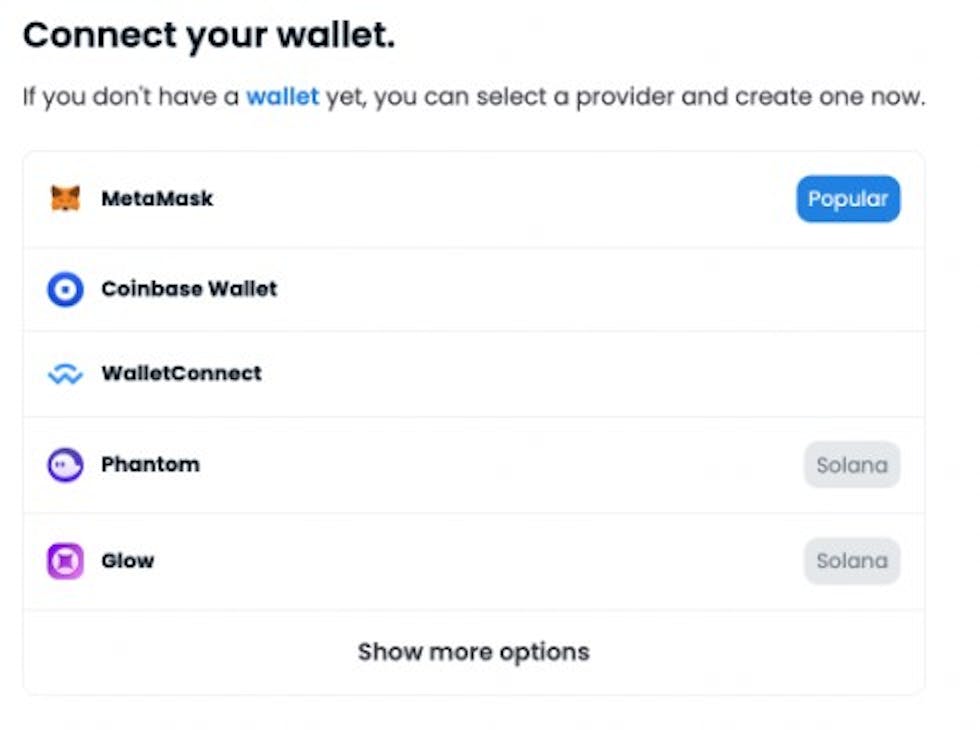This screenshot has width=980, height=730.
Task: Click the Solana badge beside Phantom
Action: click(x=852, y=464)
